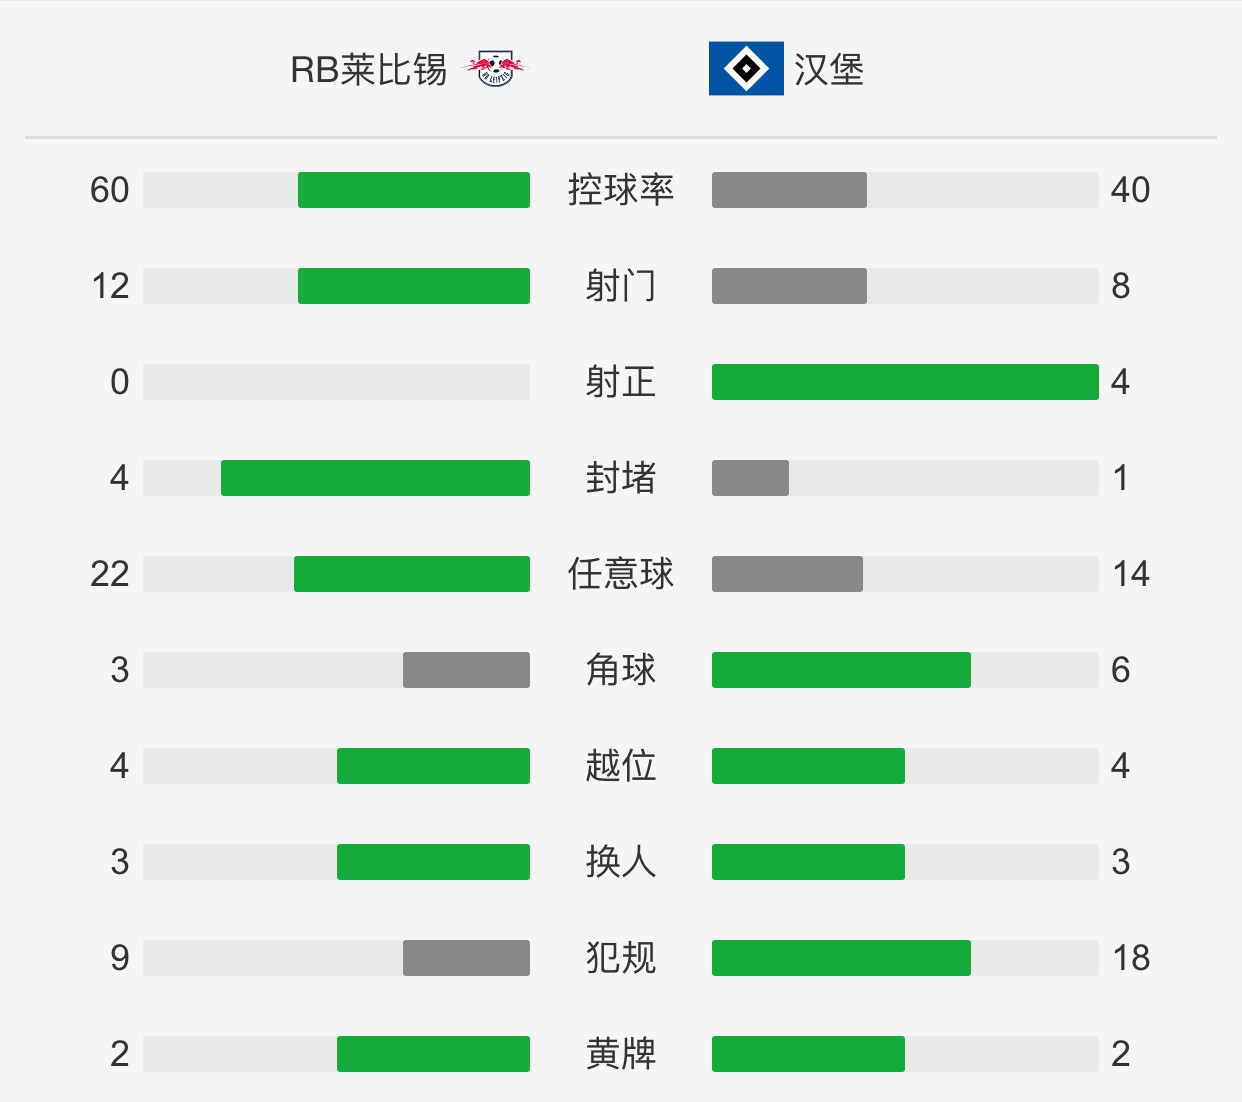Click Hamburg's green 犯规 fouls bar
The width and height of the screenshot is (1242, 1102).
coord(841,958)
